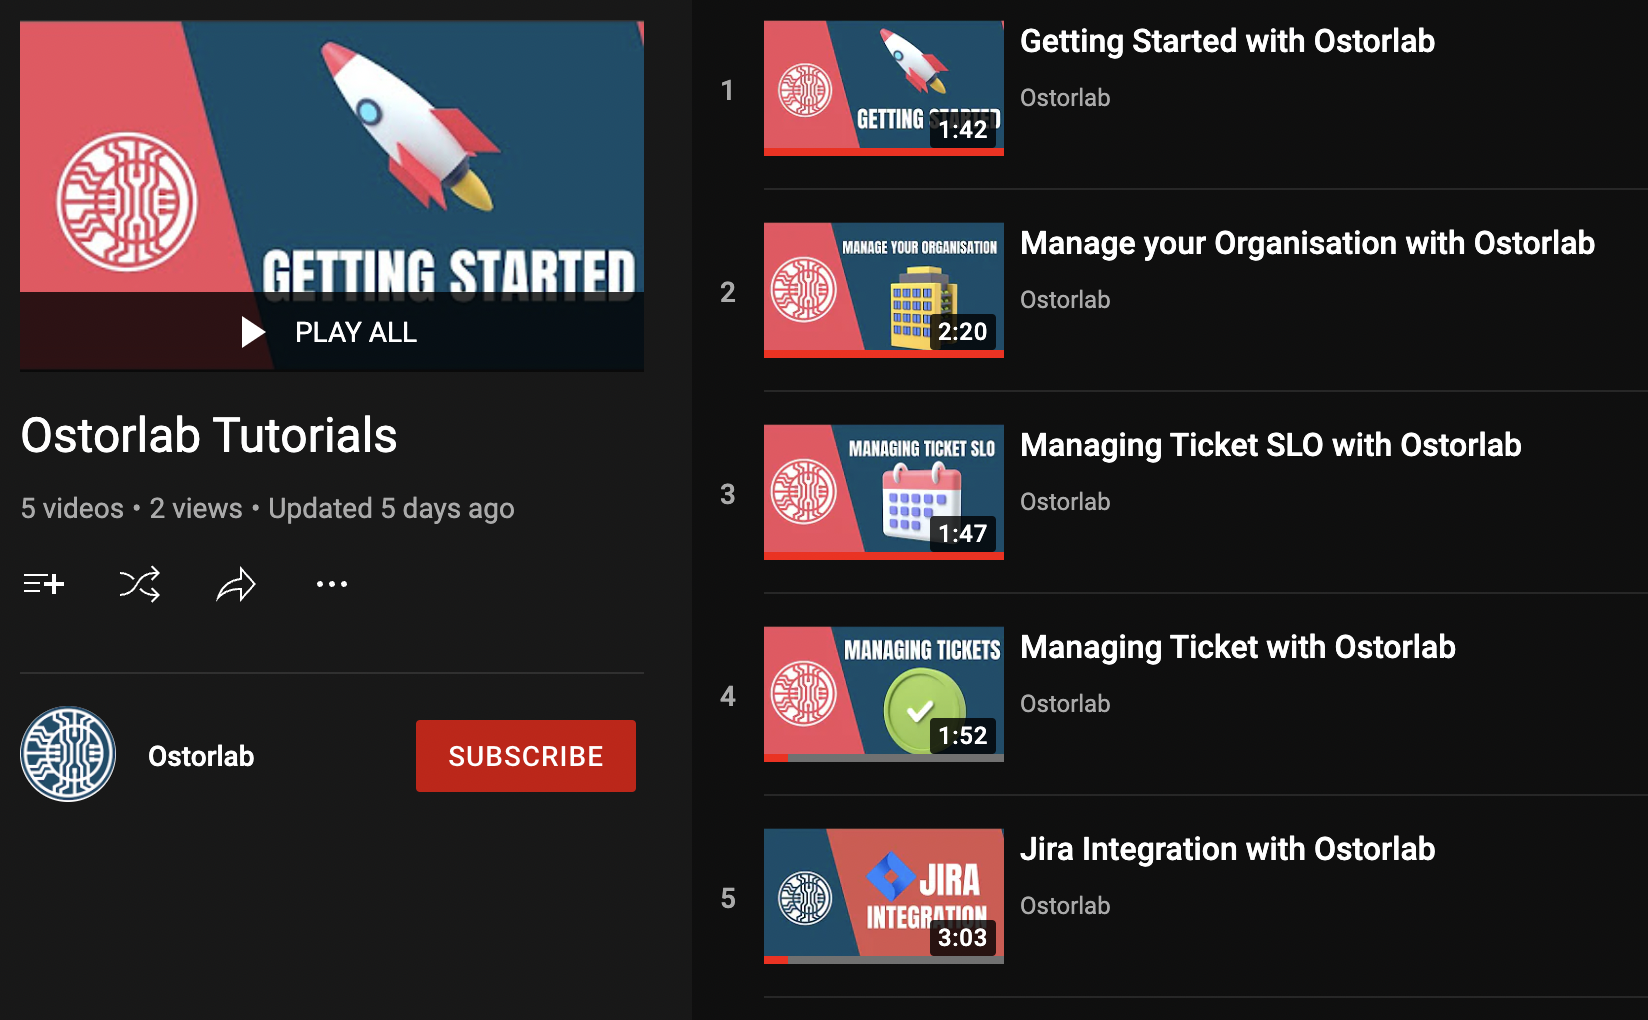This screenshot has height=1020, width=1648.
Task: Click the large playlist cover image
Action: (332, 196)
